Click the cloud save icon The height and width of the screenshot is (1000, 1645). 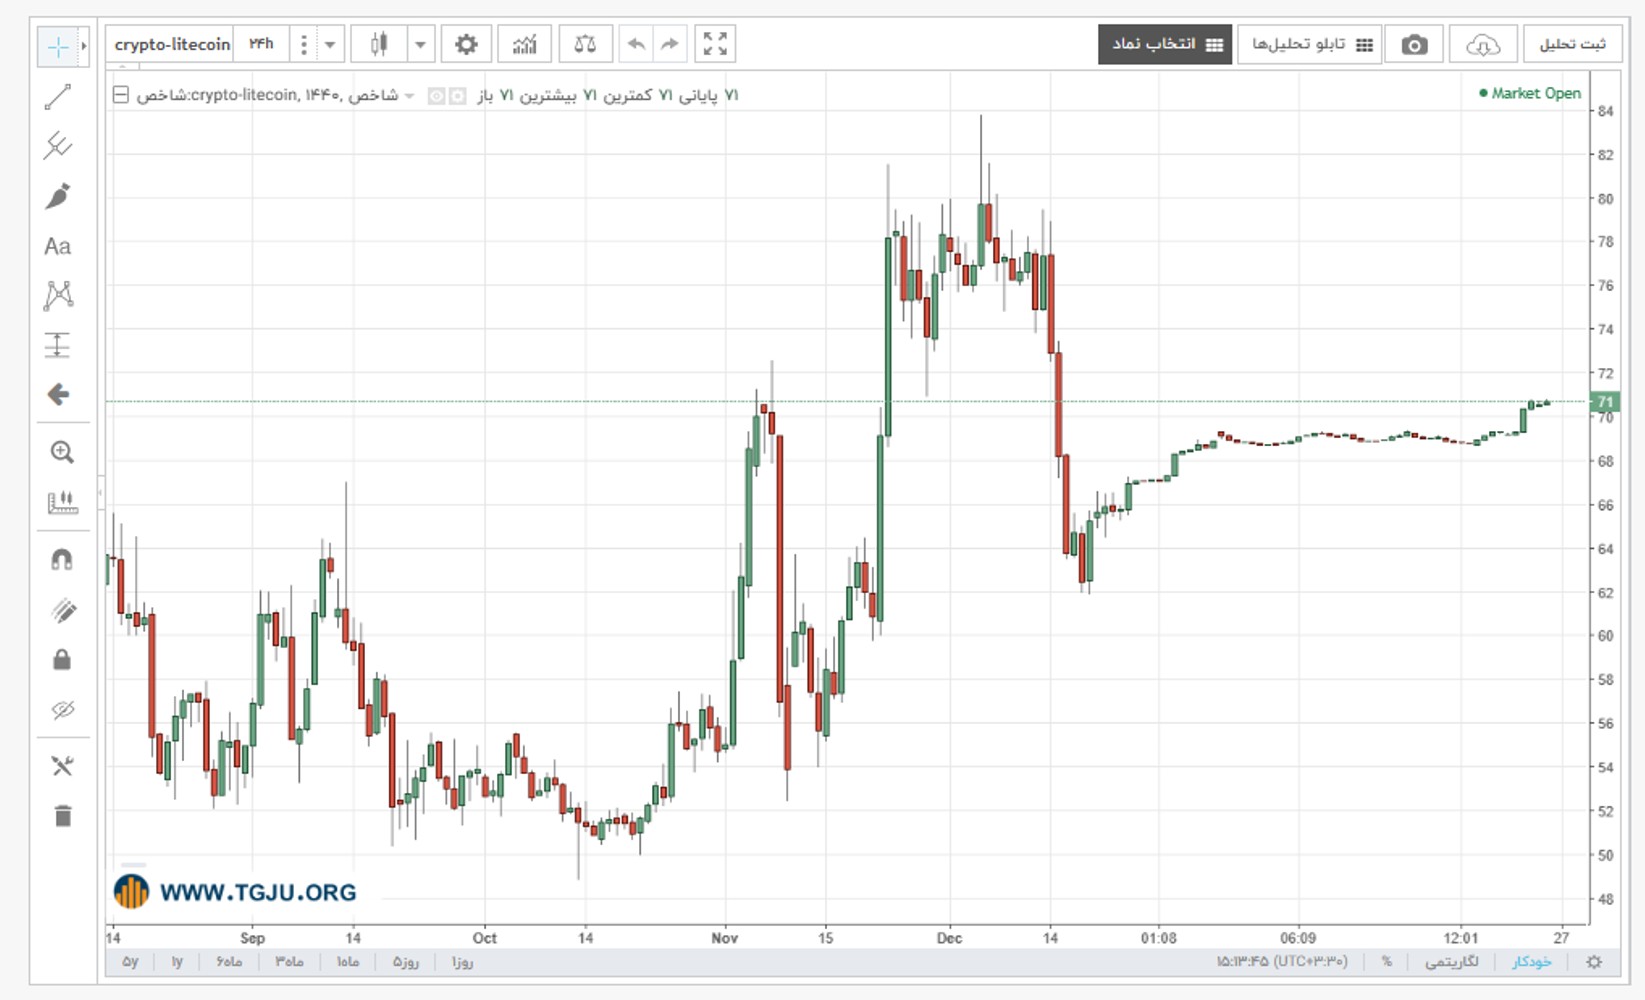click(x=1483, y=45)
